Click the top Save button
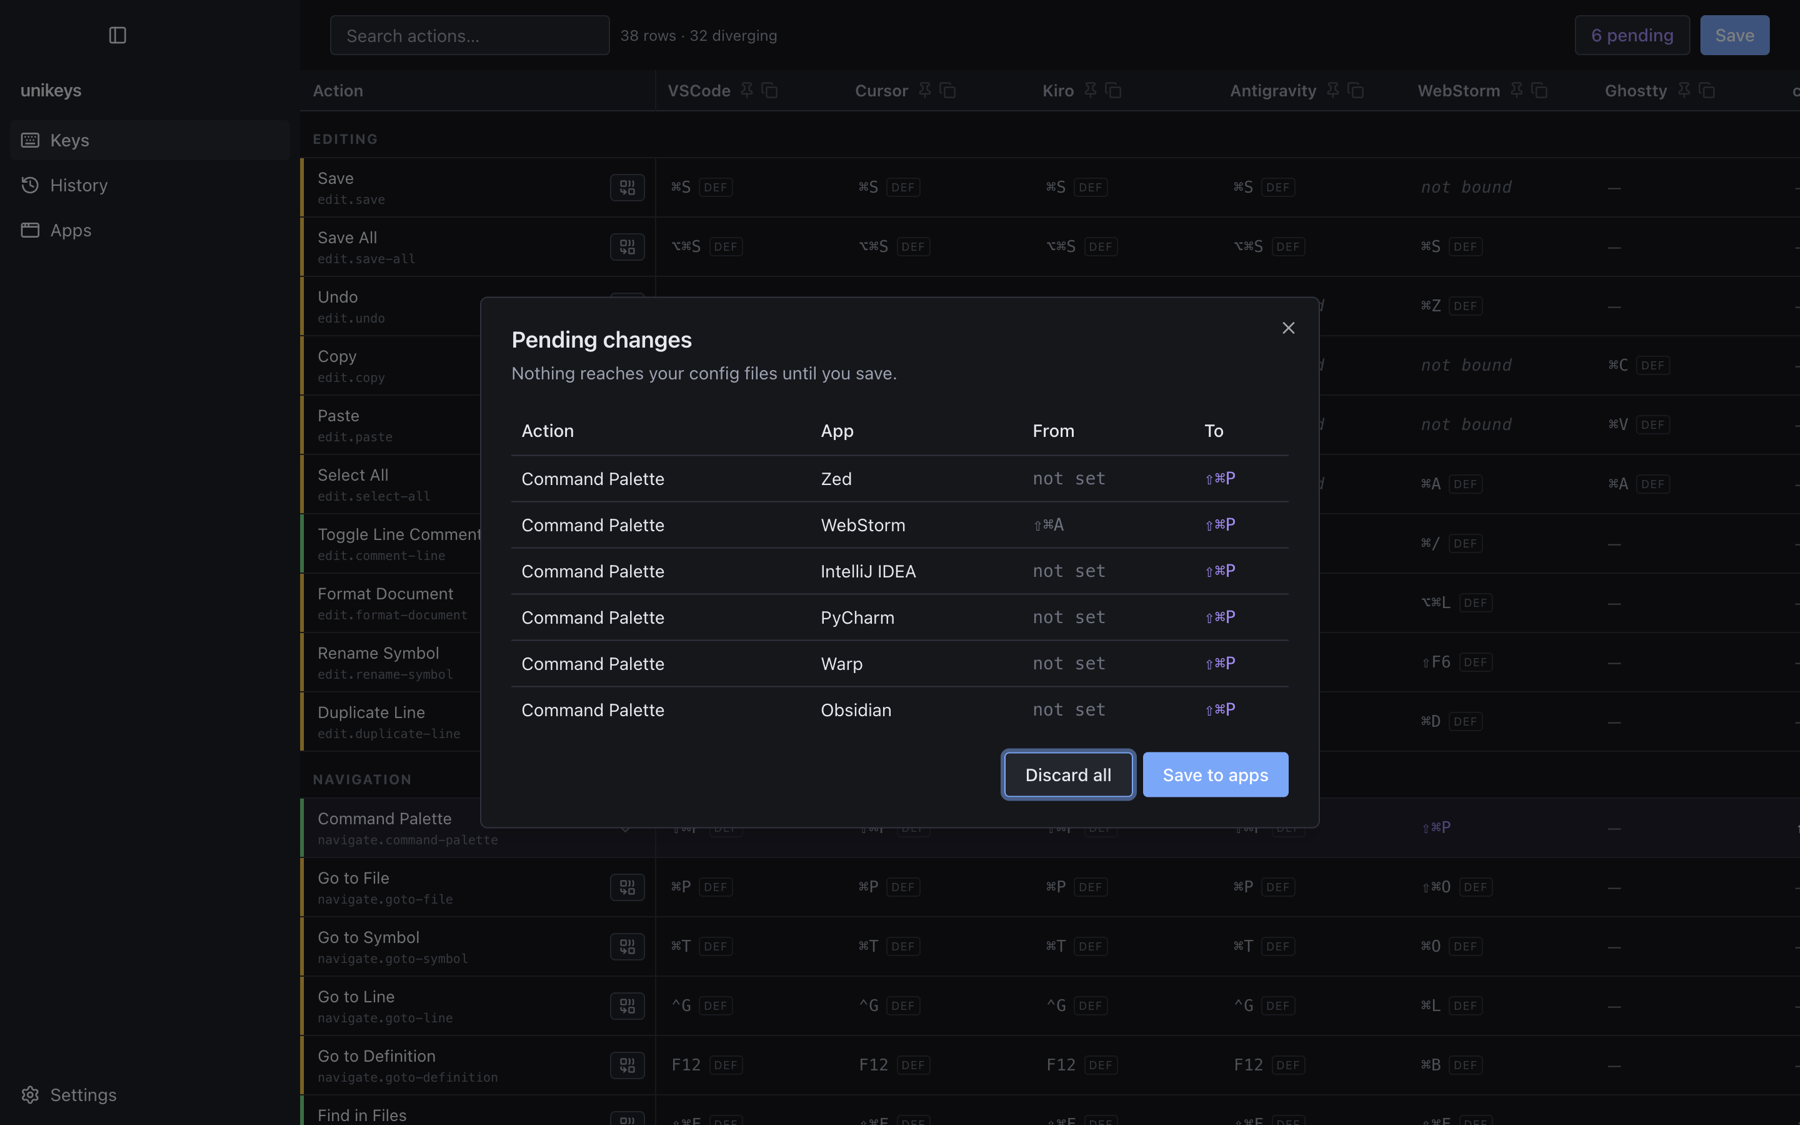The width and height of the screenshot is (1800, 1125). tap(1734, 35)
